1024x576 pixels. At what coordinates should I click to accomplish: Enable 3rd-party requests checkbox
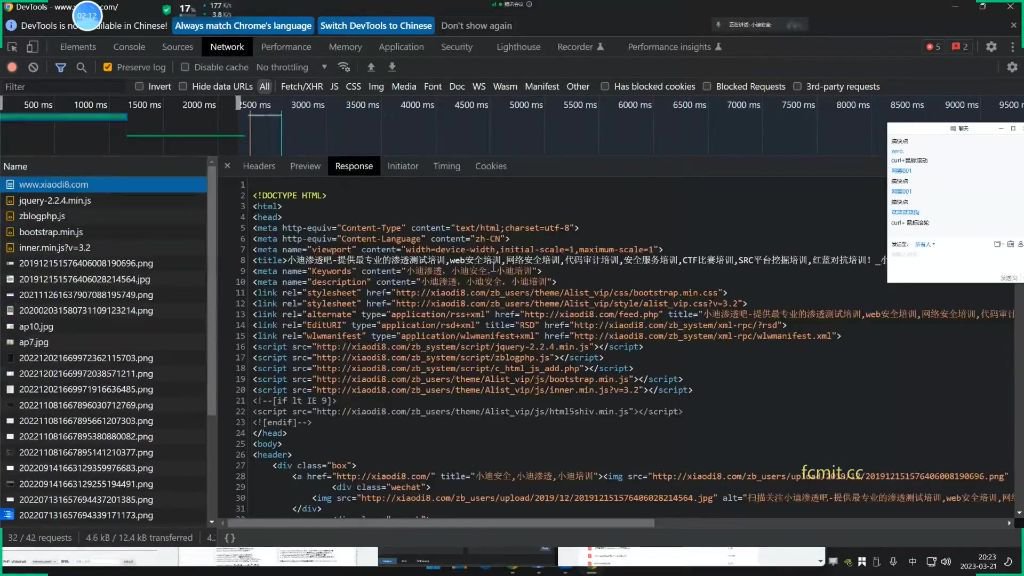click(x=797, y=86)
